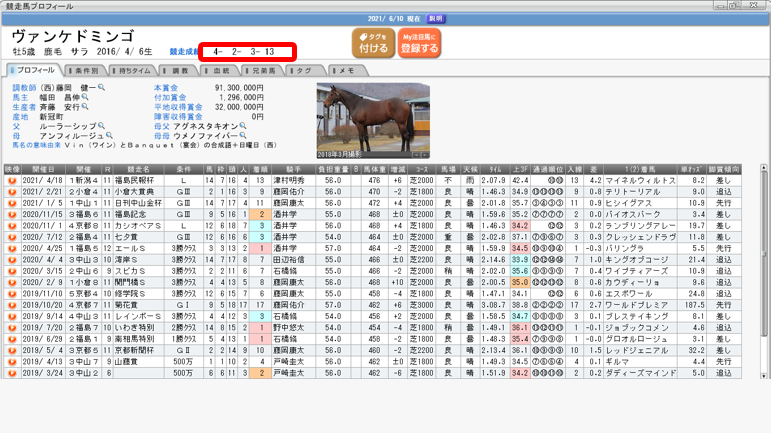This screenshot has height=433, width=771.
Task: Click the My注目馬に登録する button
Action: pyautogui.click(x=420, y=42)
